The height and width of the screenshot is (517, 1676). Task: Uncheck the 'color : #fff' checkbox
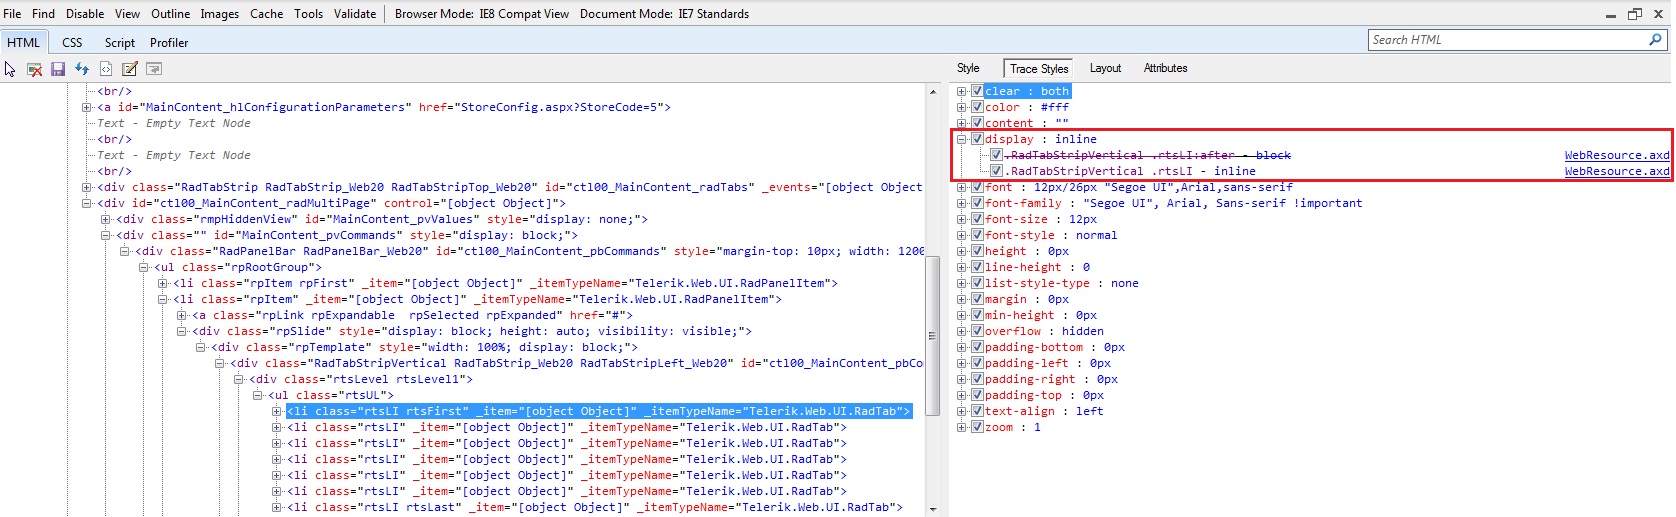click(x=977, y=107)
